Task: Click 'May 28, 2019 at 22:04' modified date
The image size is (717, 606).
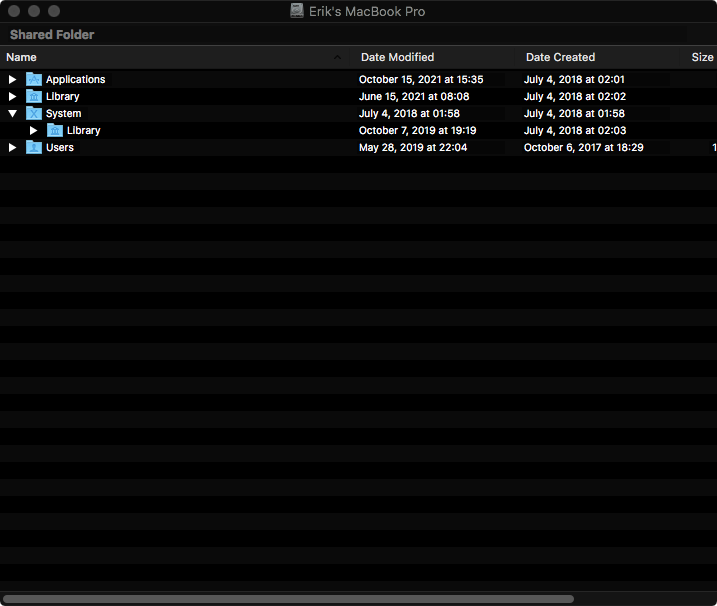Action: [413, 147]
